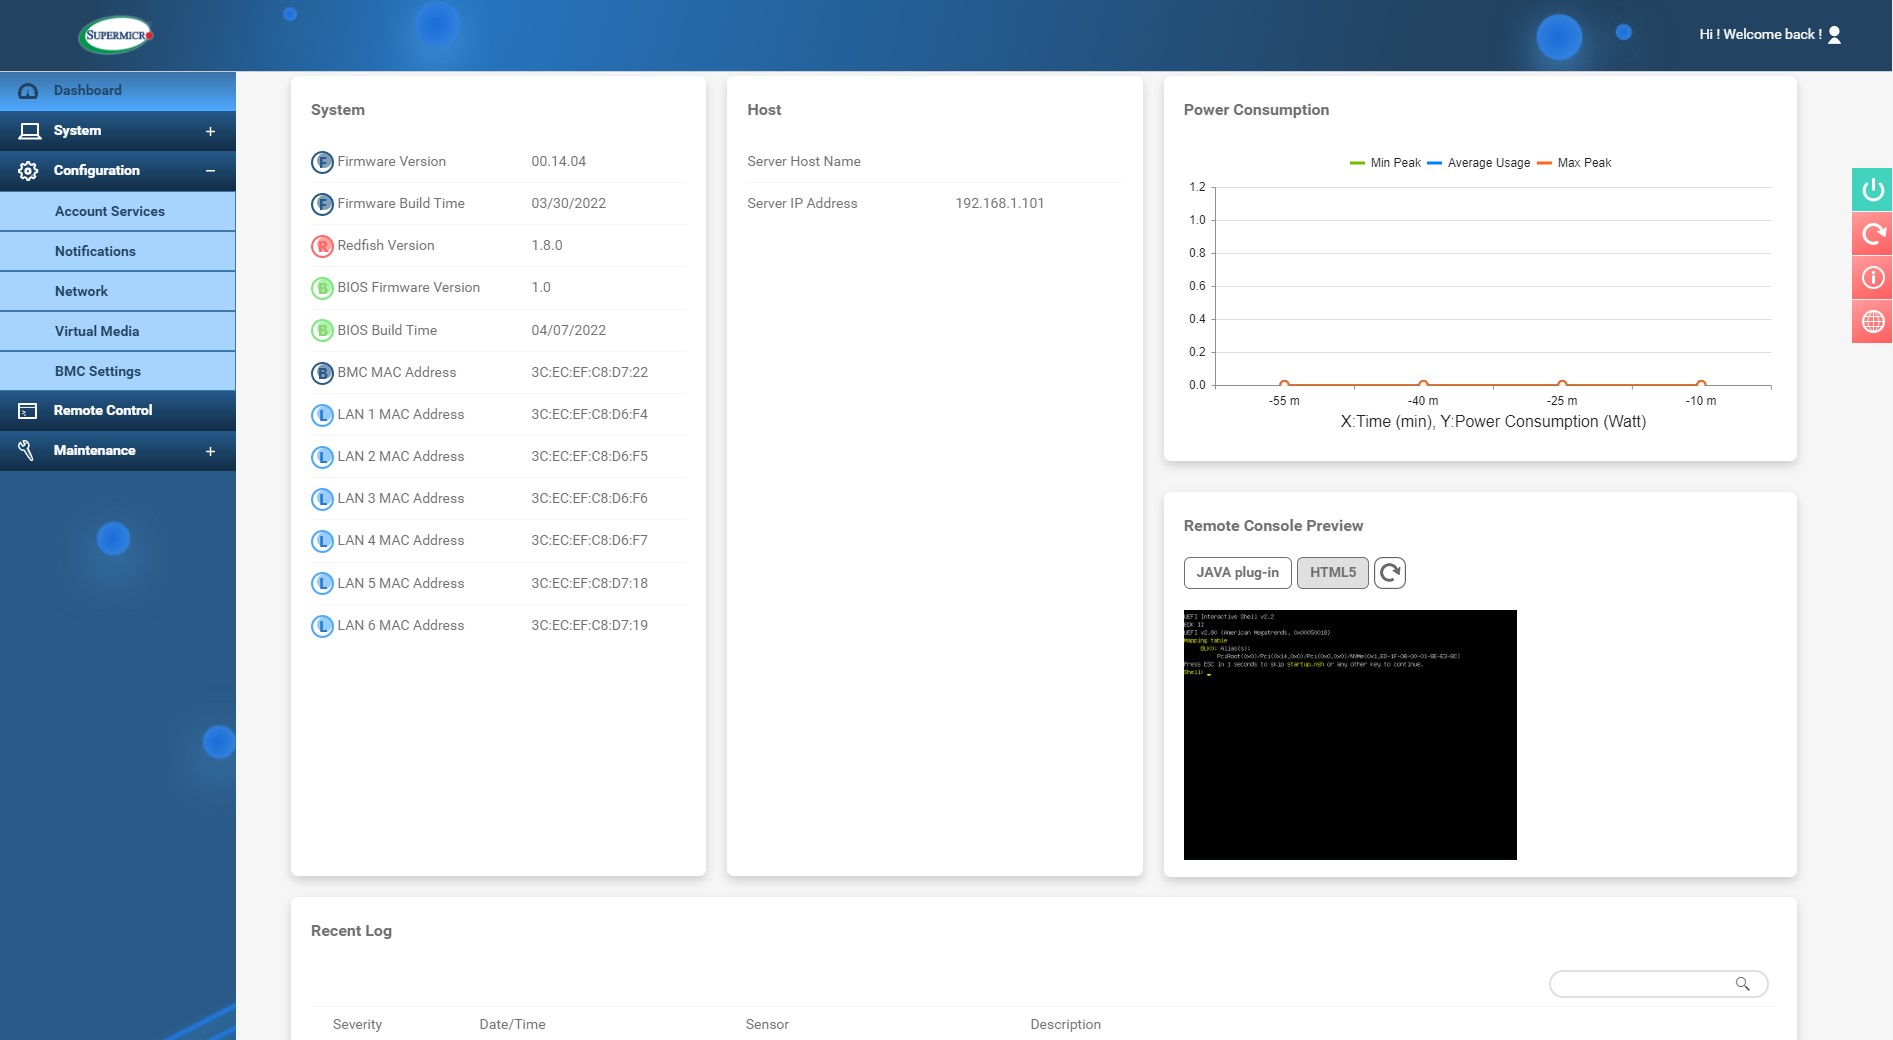Viewport: 1893px width, 1040px height.
Task: Collapse the Configuration menu section
Action: (x=210, y=171)
